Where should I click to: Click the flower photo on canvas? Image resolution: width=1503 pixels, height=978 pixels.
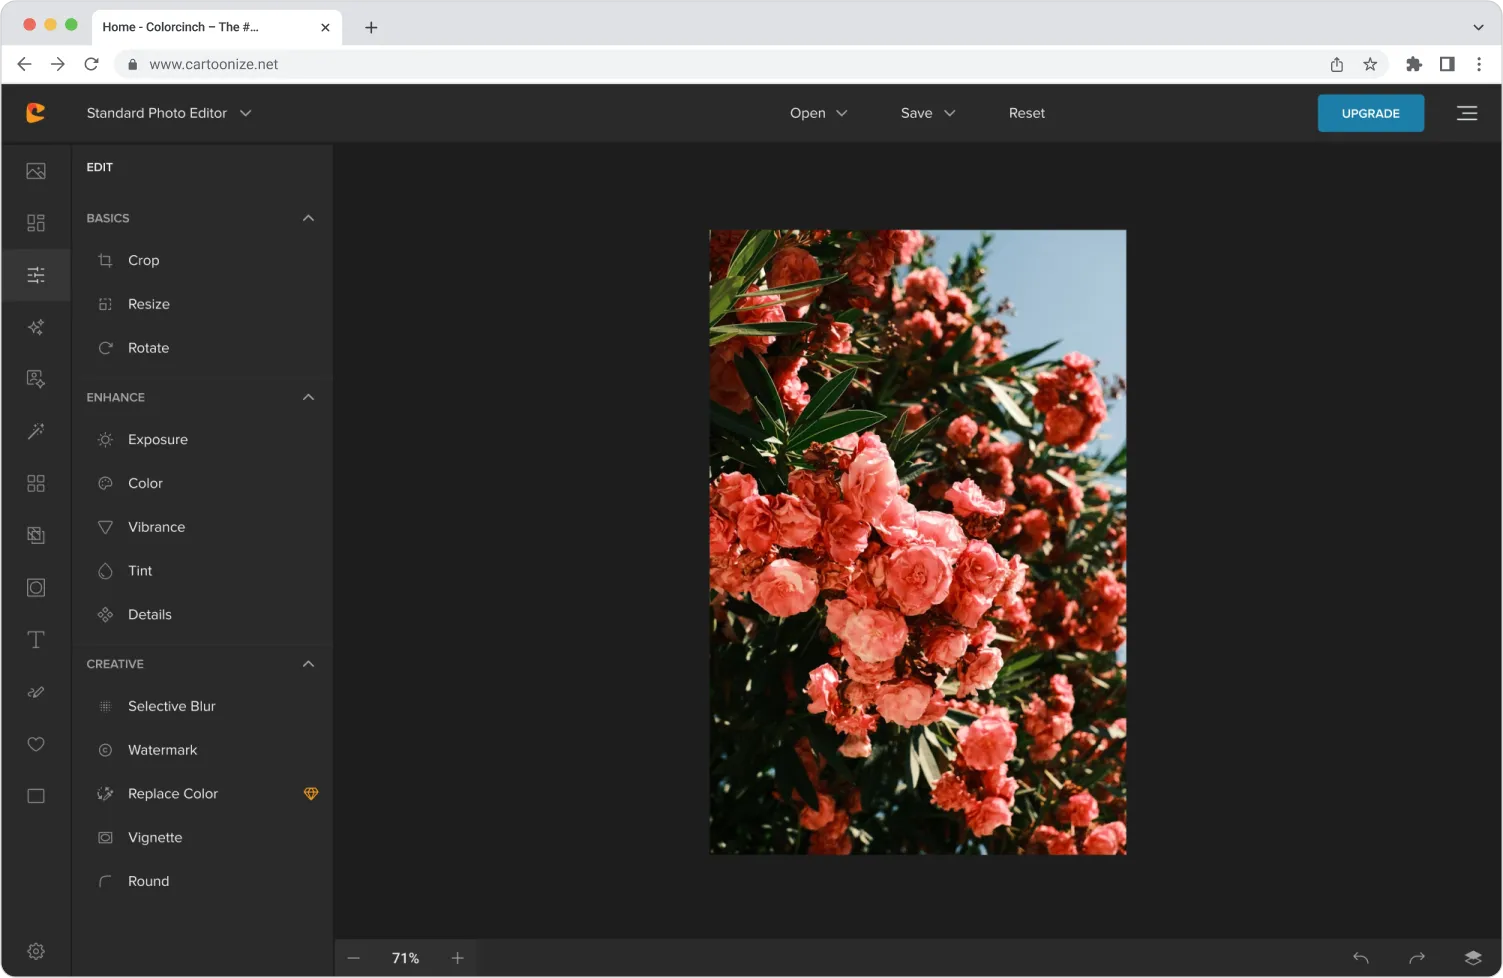(917, 542)
